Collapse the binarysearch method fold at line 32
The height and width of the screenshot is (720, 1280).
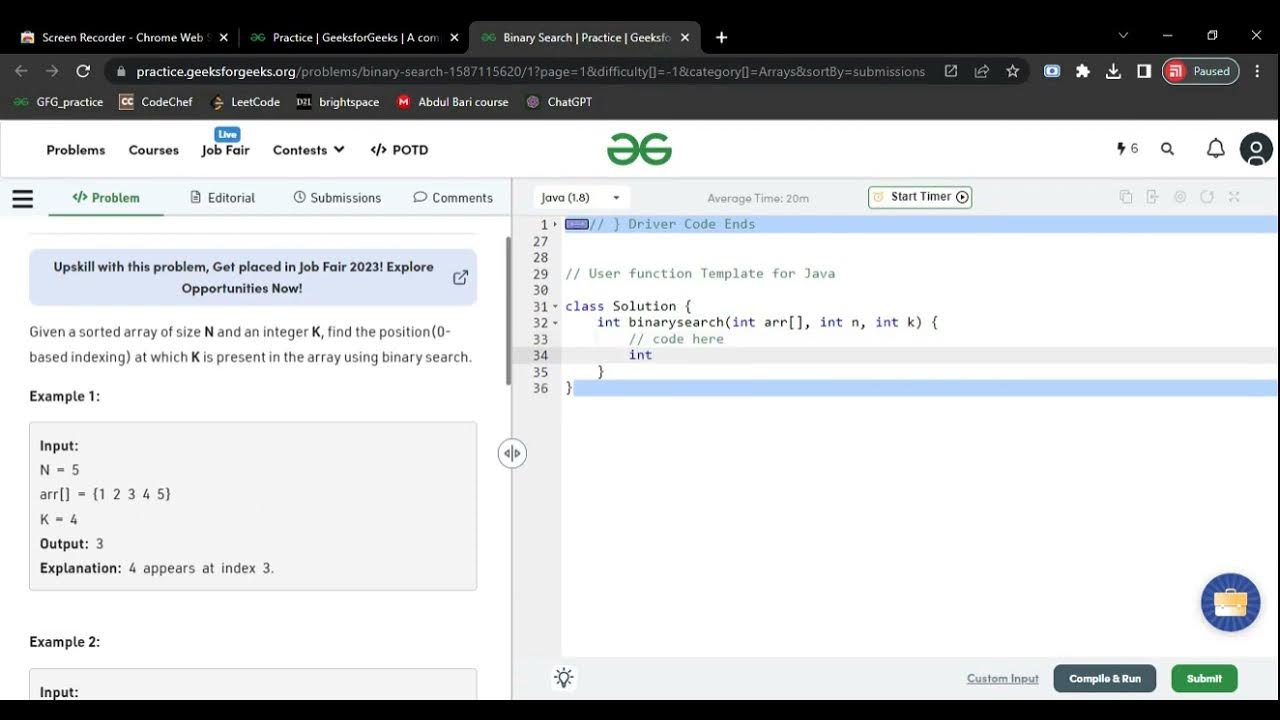[x=555, y=322]
